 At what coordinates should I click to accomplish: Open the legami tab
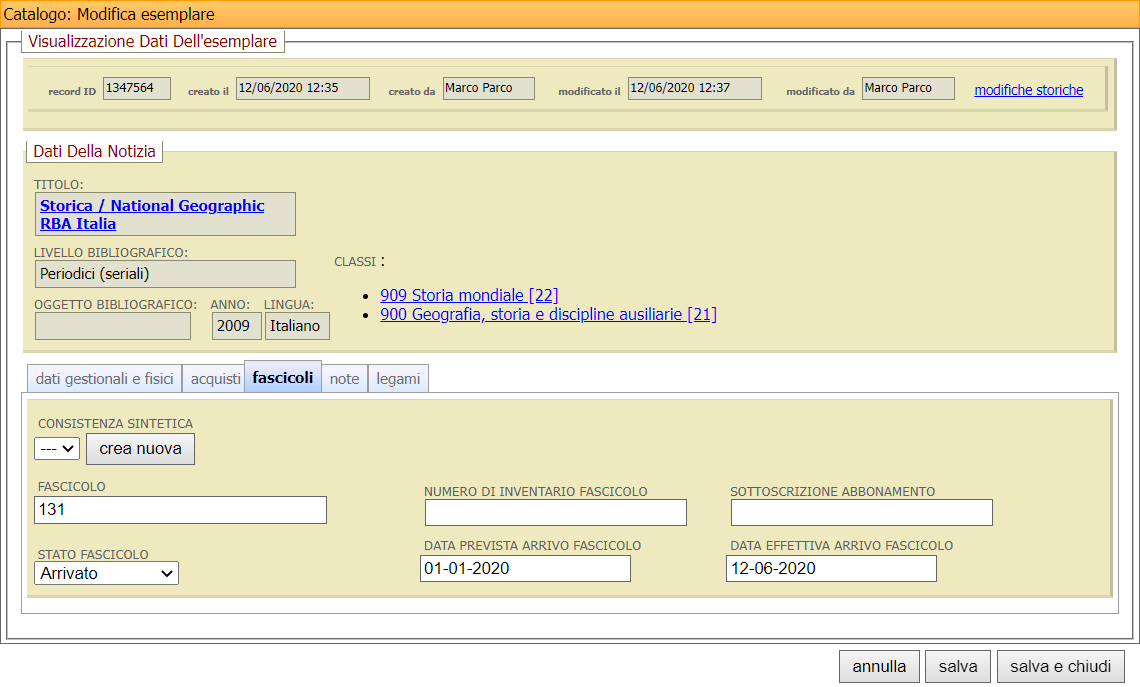(398, 379)
